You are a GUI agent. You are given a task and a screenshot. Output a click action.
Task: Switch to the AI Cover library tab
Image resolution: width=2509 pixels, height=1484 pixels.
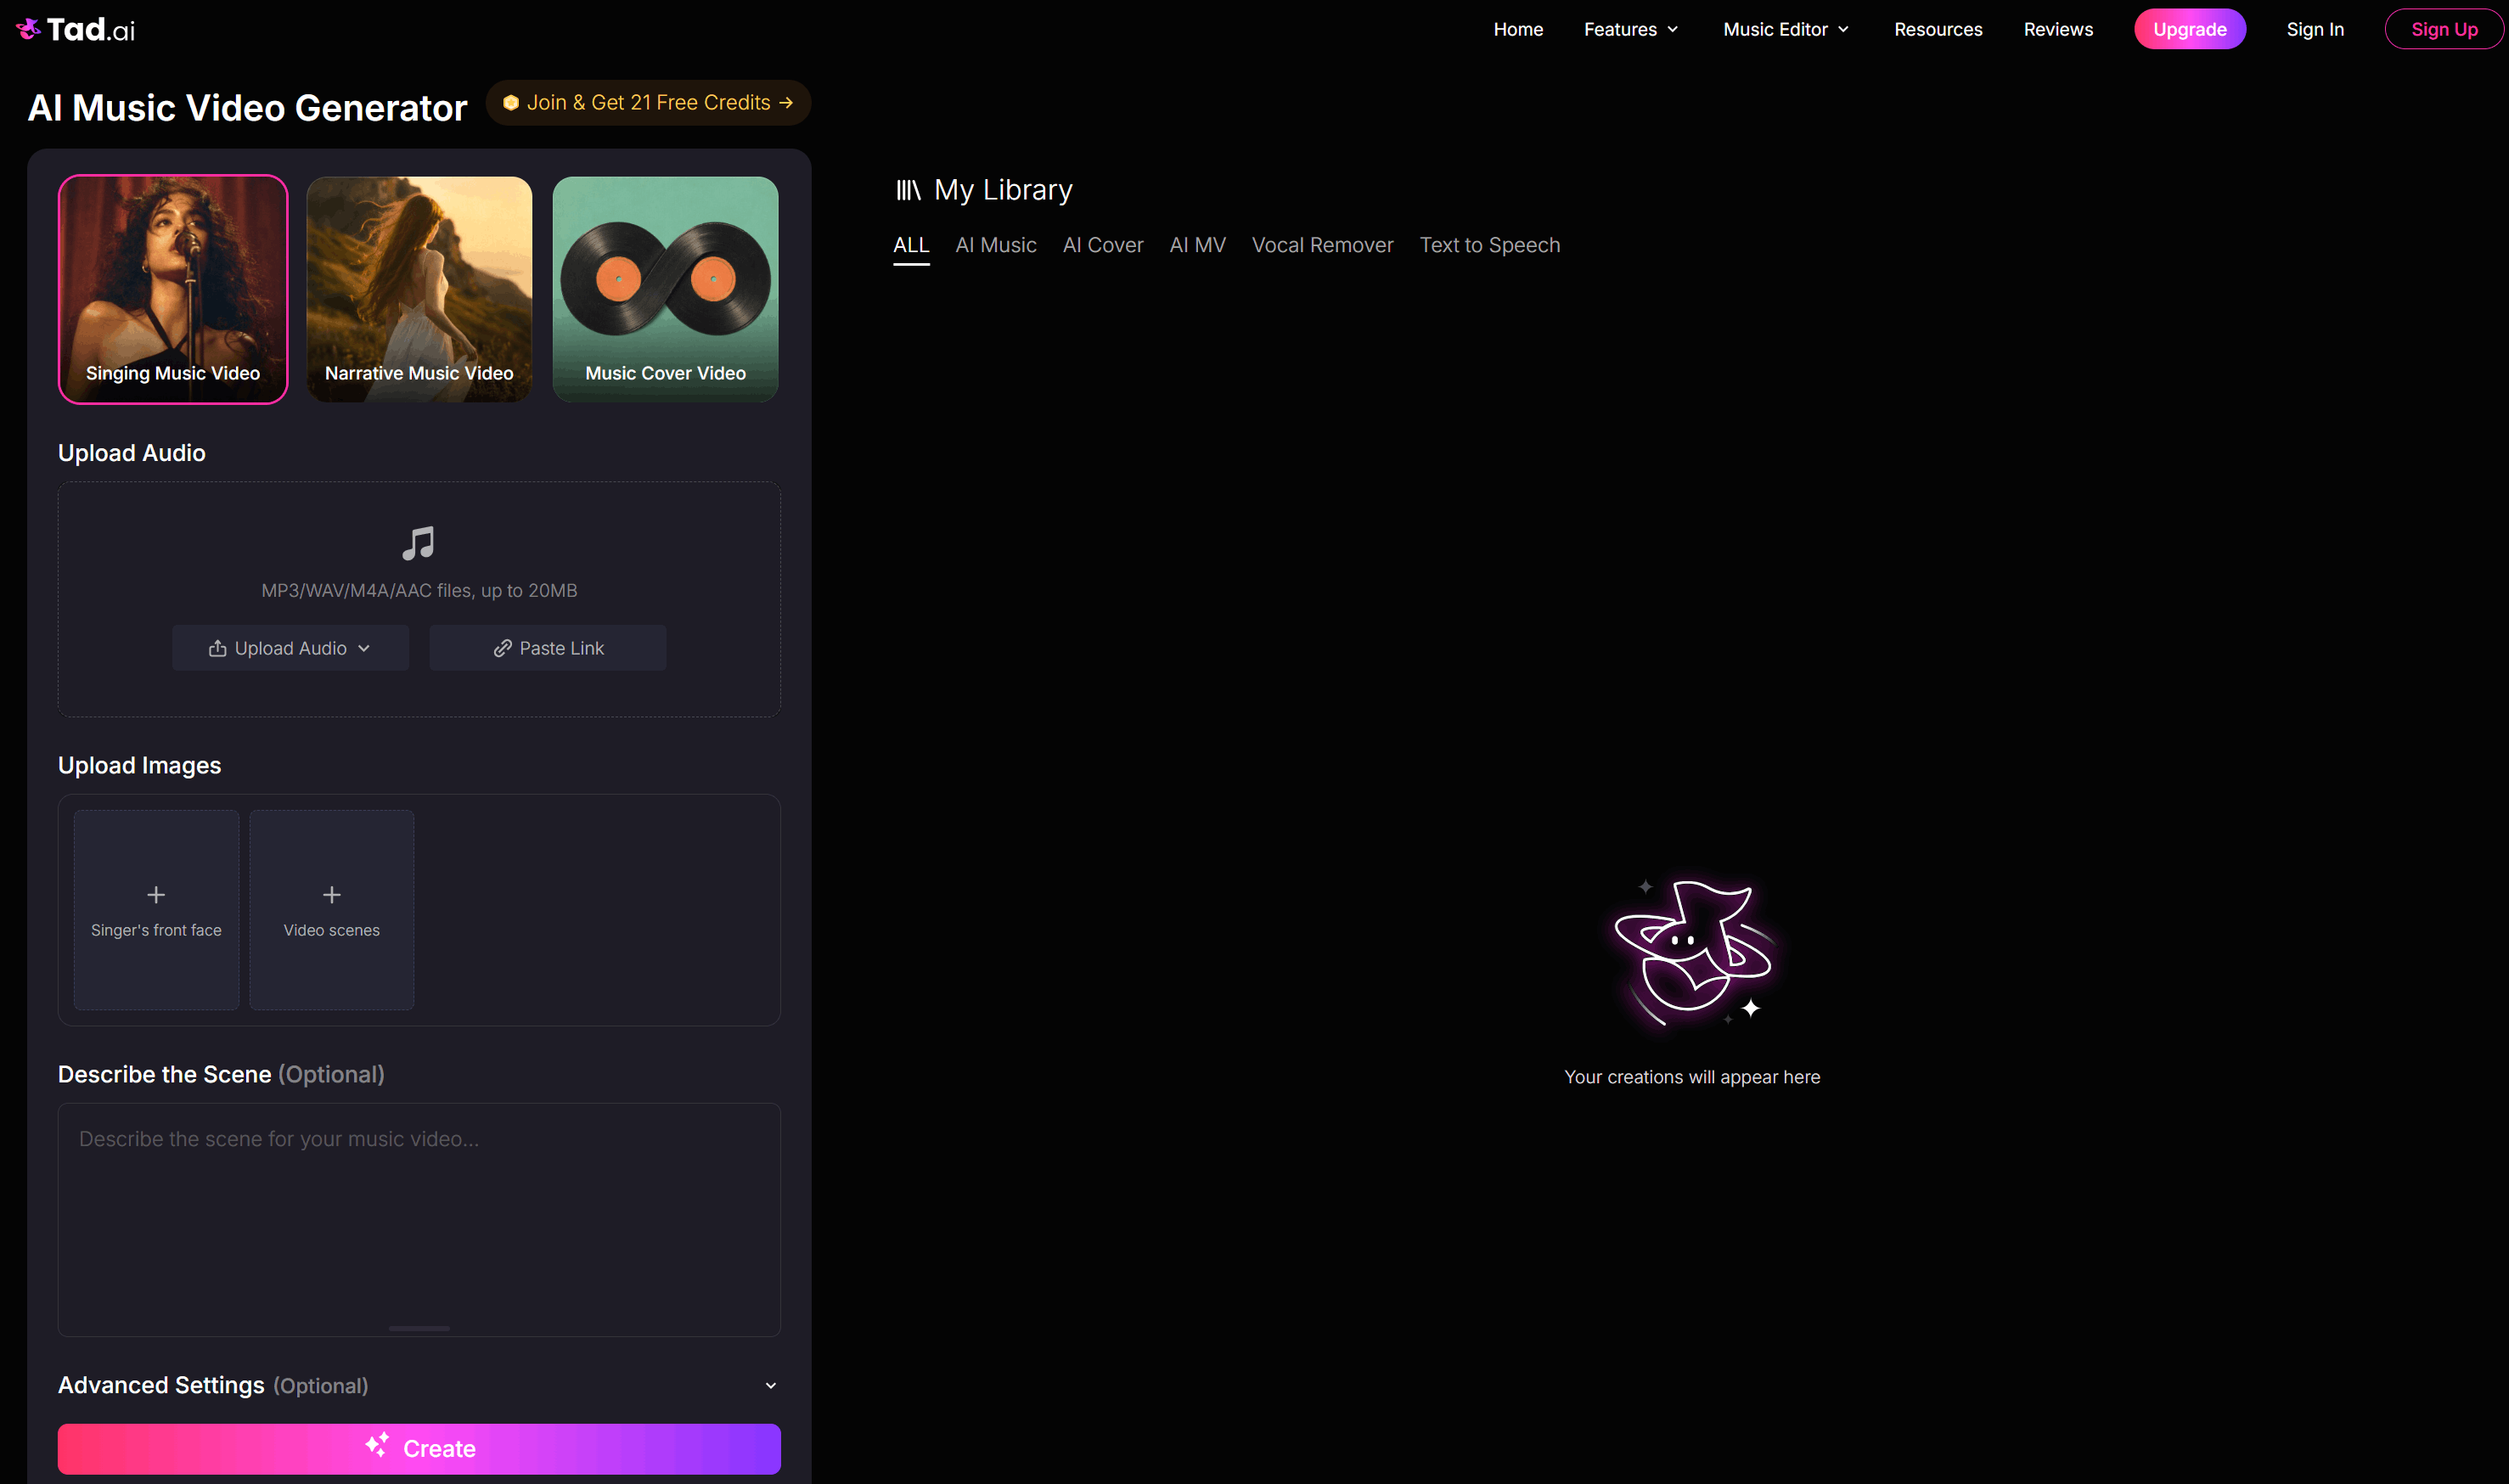click(1102, 245)
